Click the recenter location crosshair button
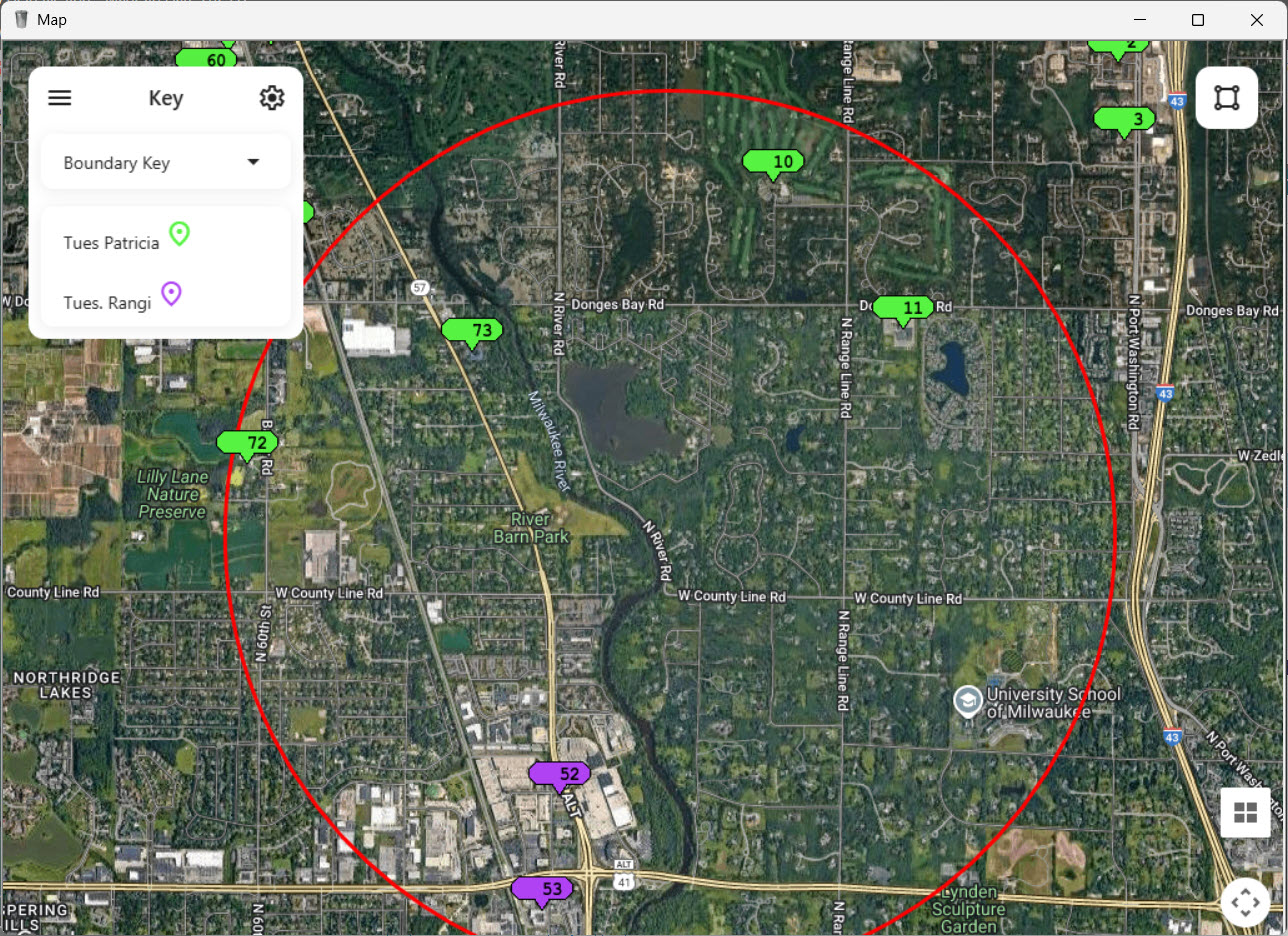Viewport: 1288px width, 936px height. click(1245, 903)
